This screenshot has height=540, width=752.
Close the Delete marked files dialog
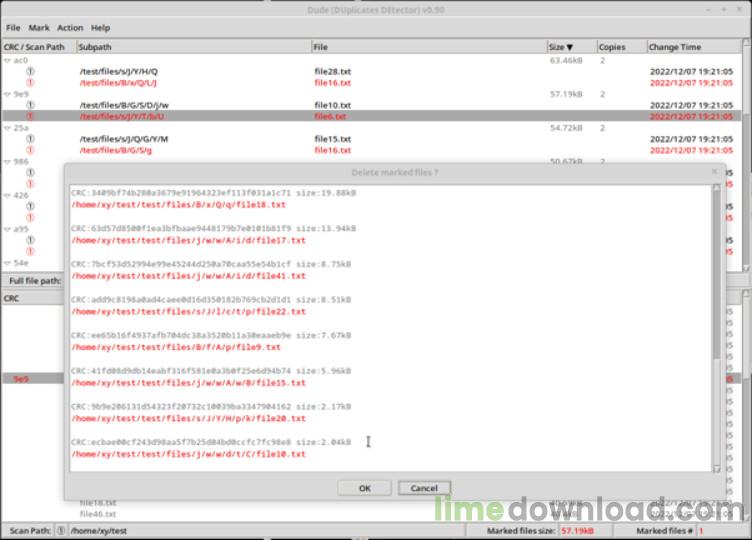pos(715,172)
